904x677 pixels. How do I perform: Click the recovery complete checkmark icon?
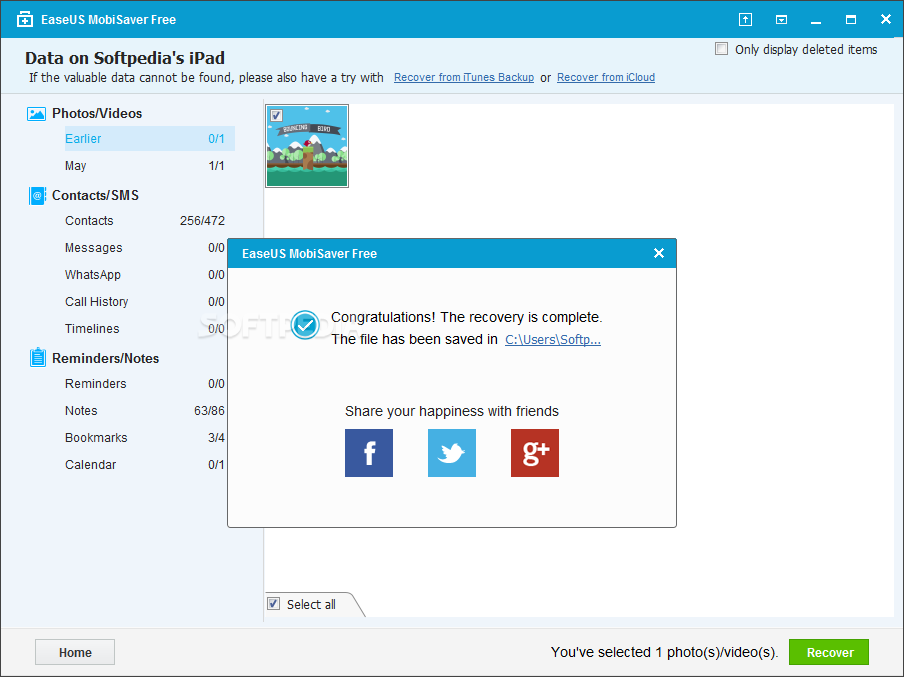click(x=305, y=326)
